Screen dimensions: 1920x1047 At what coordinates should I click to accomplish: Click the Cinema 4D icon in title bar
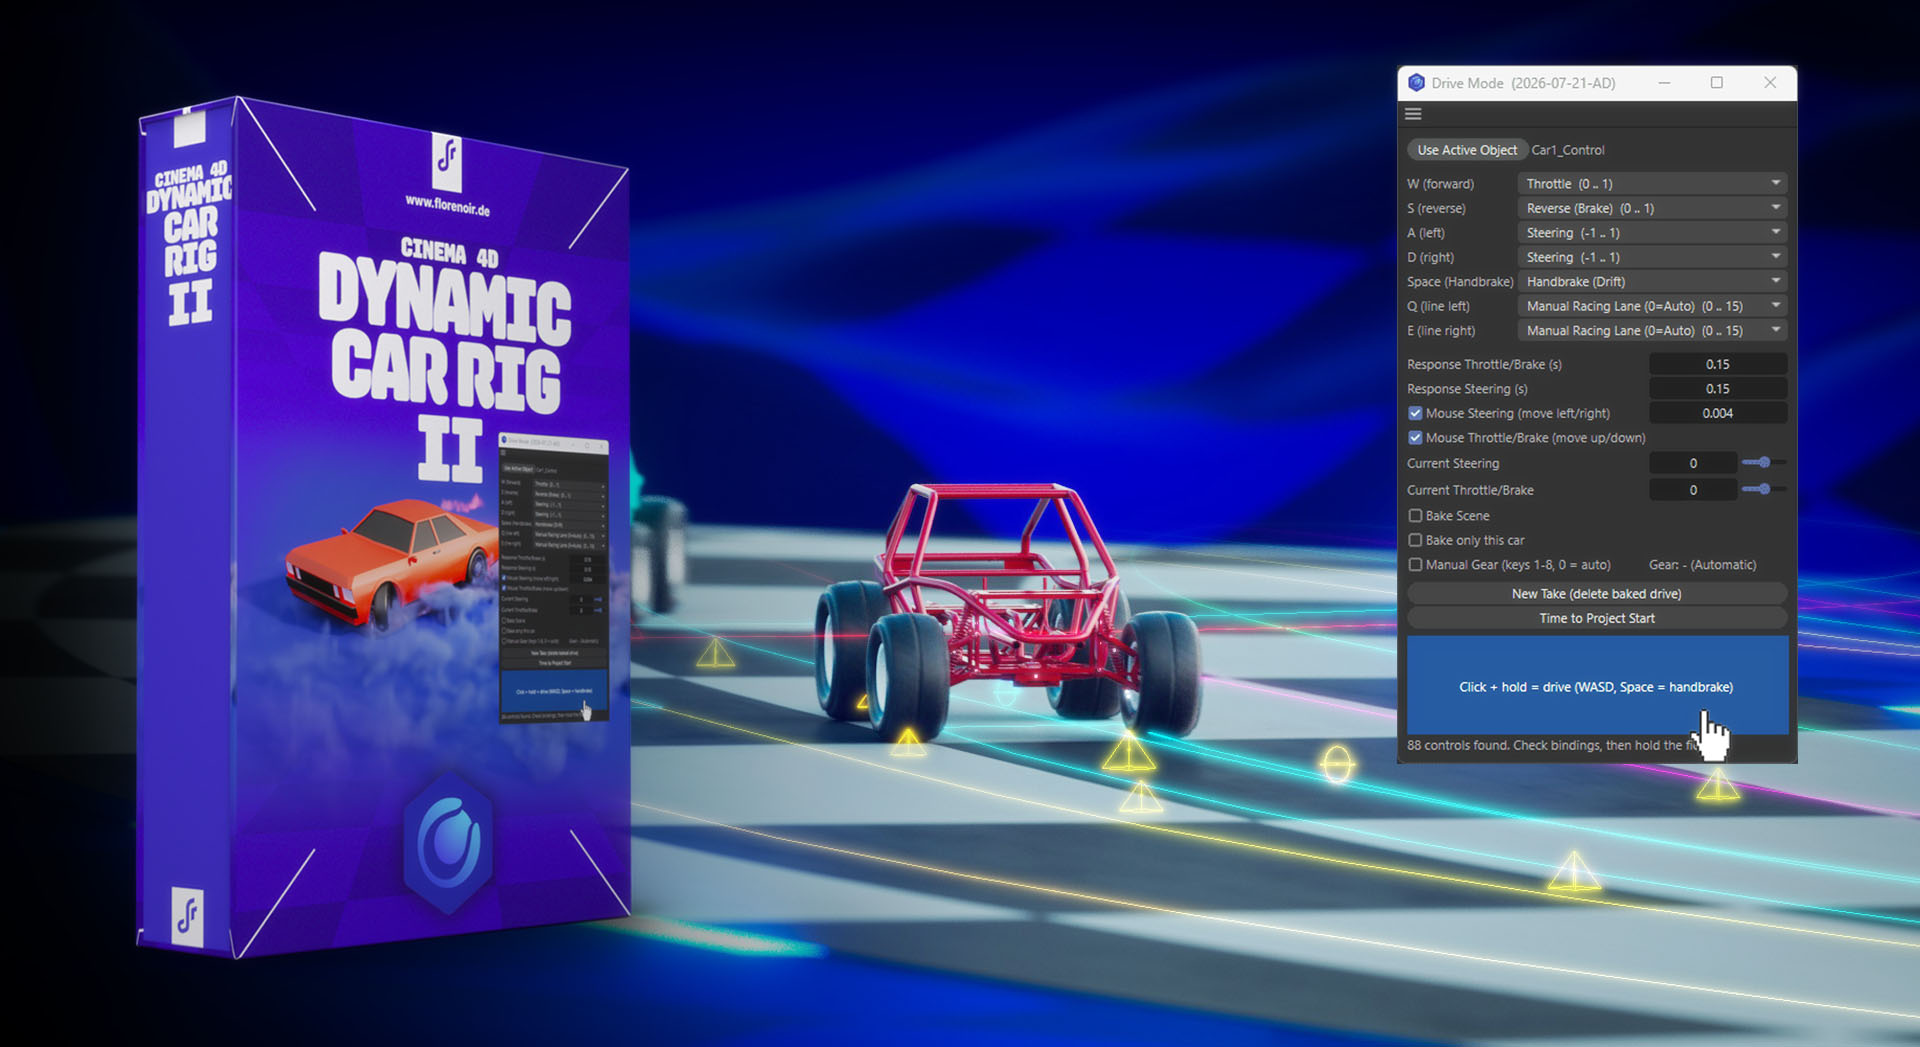(1416, 83)
